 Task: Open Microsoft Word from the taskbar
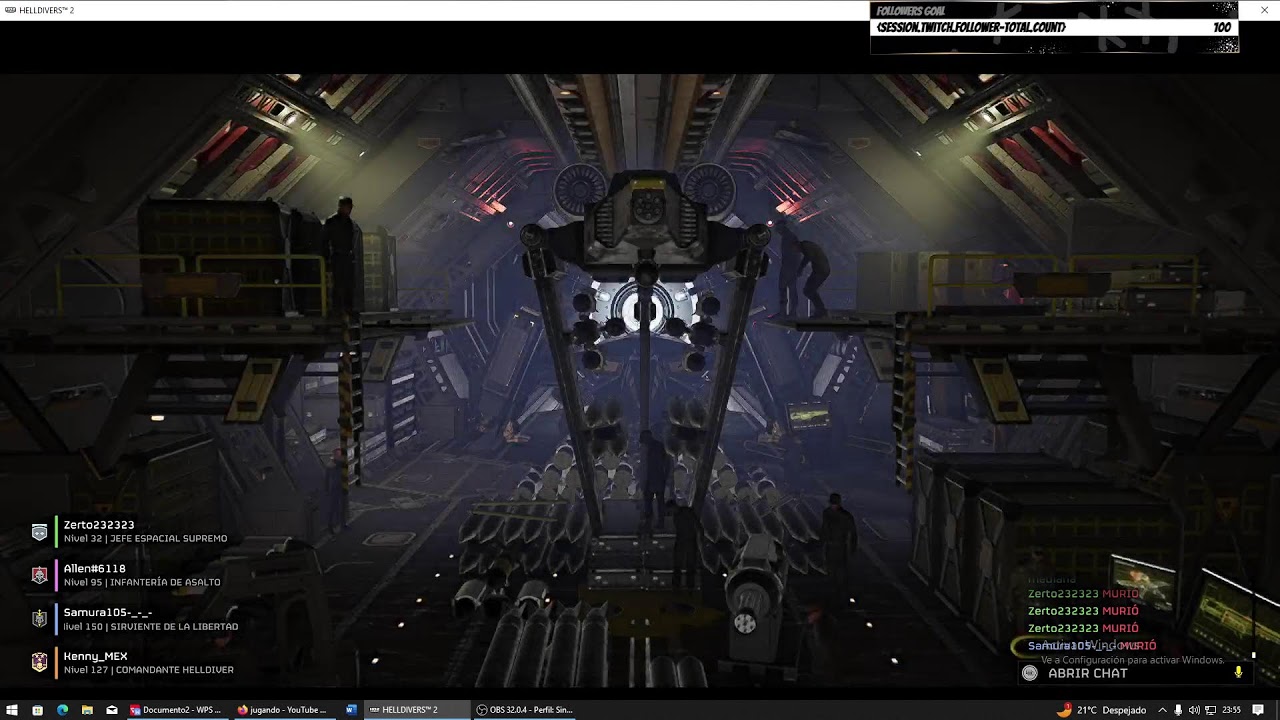click(x=351, y=710)
